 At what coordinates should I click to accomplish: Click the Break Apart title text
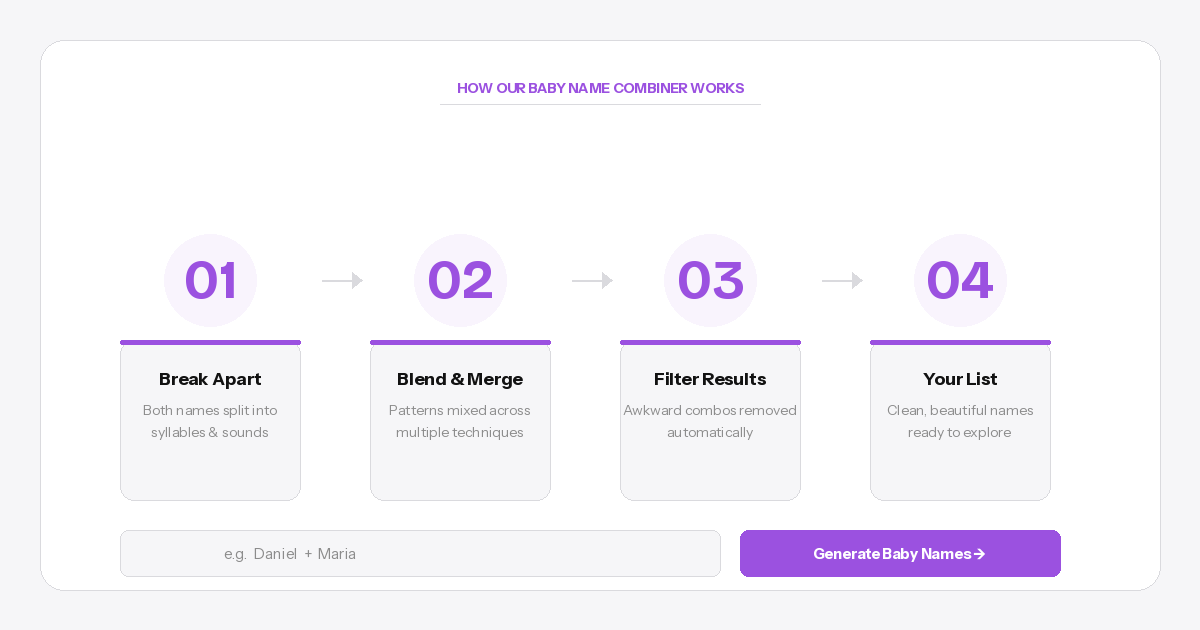pos(210,379)
